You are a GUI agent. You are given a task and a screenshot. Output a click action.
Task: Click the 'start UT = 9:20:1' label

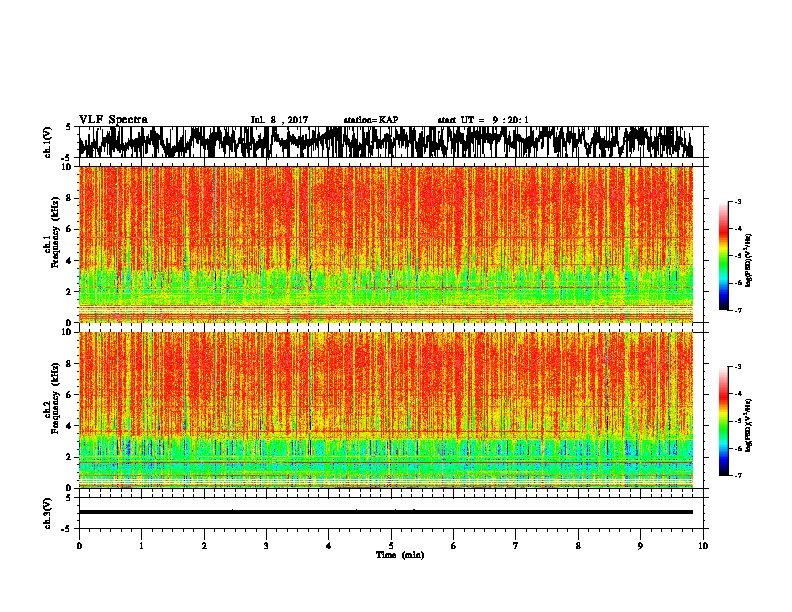click(483, 120)
